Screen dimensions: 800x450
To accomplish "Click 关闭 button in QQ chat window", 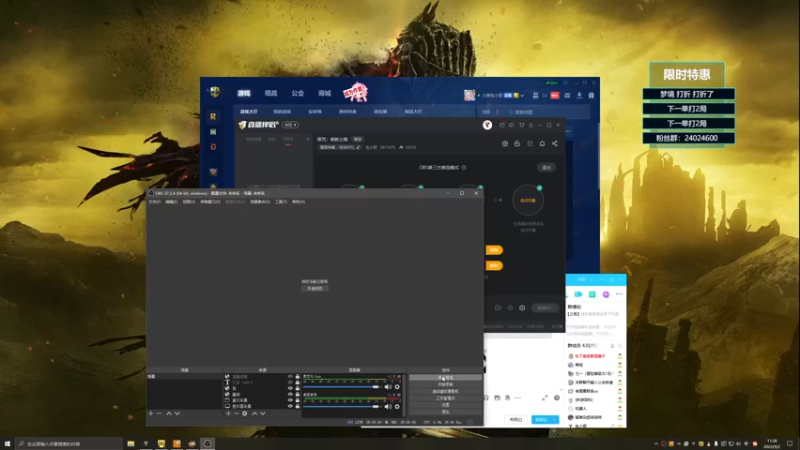I will [x=516, y=419].
